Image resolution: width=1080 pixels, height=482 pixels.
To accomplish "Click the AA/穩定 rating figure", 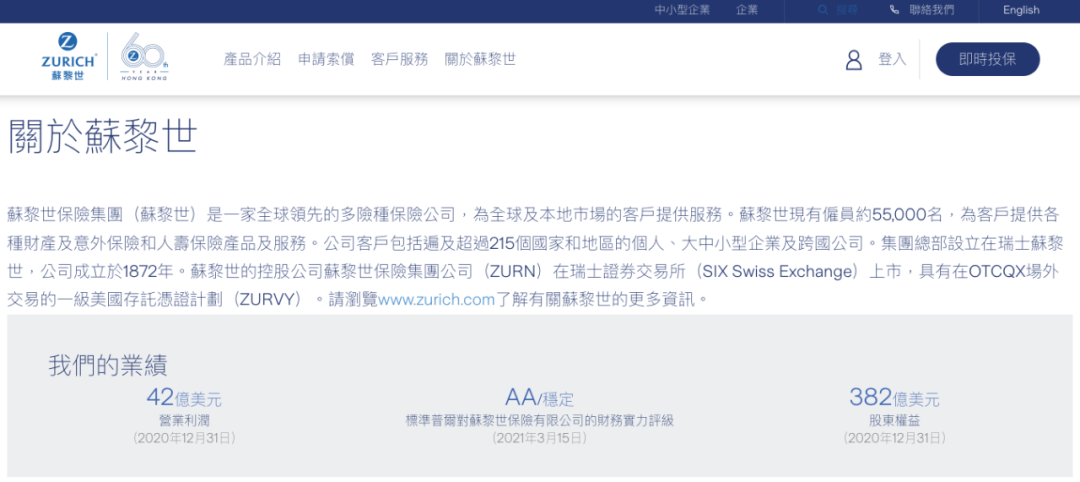I will coord(539,398).
